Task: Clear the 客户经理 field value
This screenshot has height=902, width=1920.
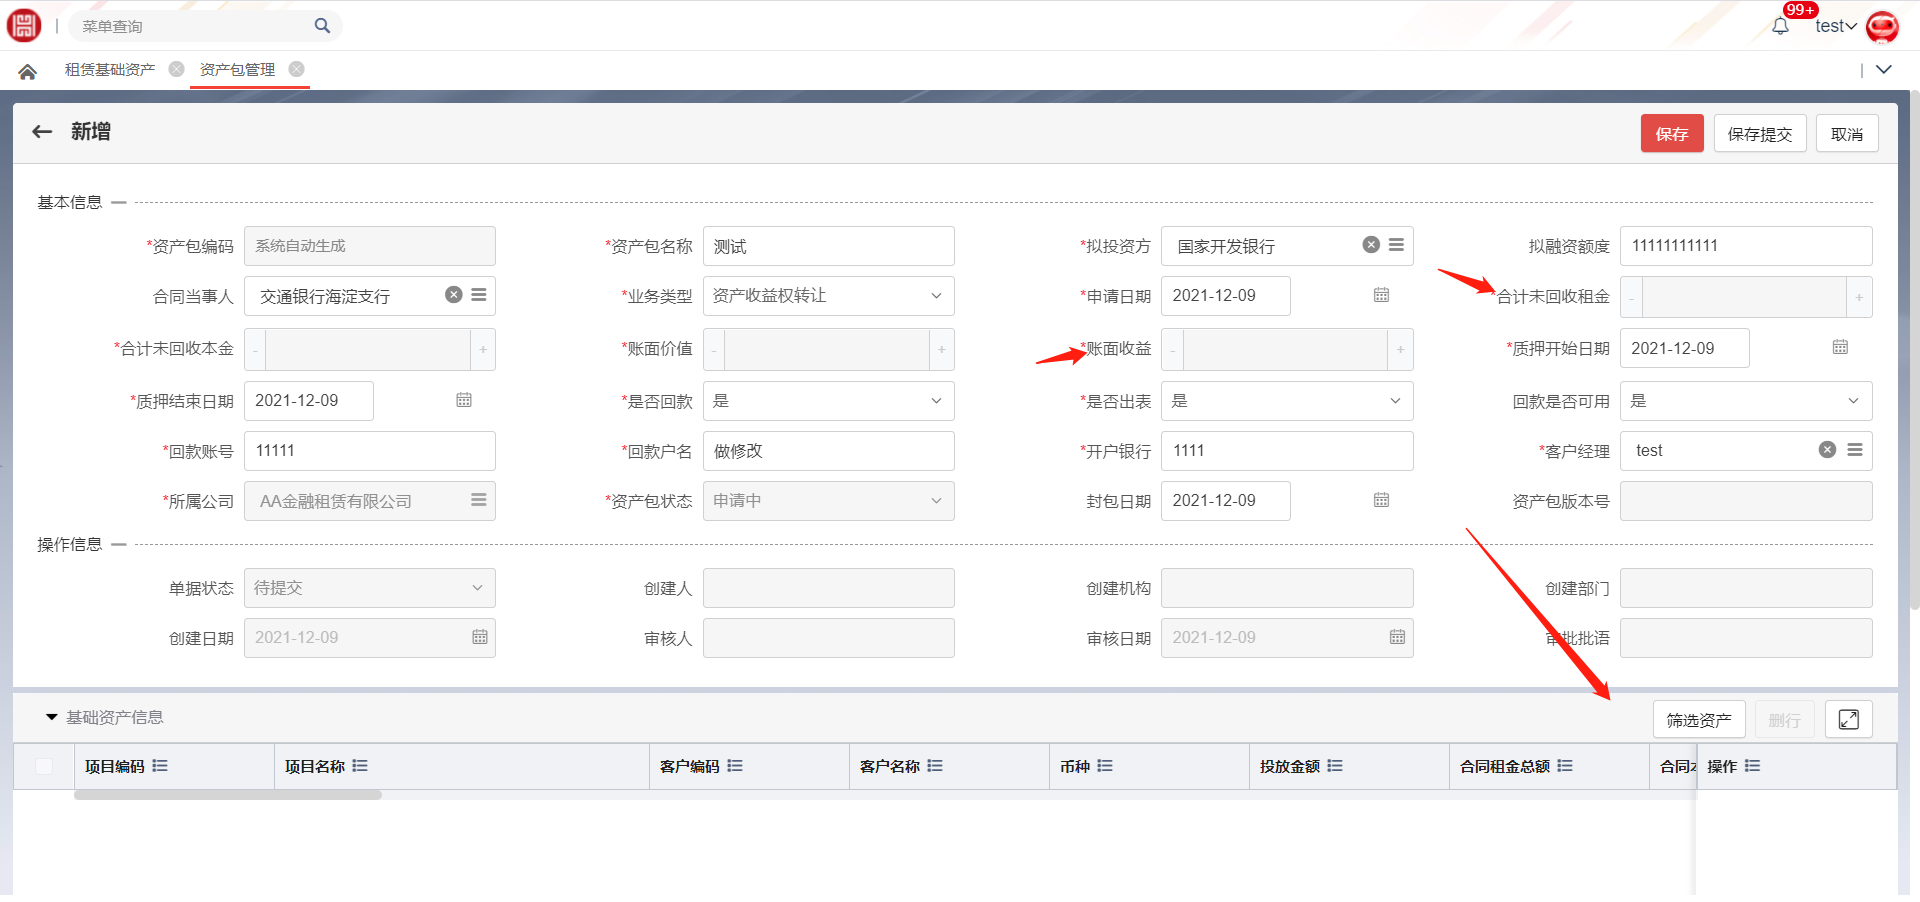Action: coord(1827,450)
